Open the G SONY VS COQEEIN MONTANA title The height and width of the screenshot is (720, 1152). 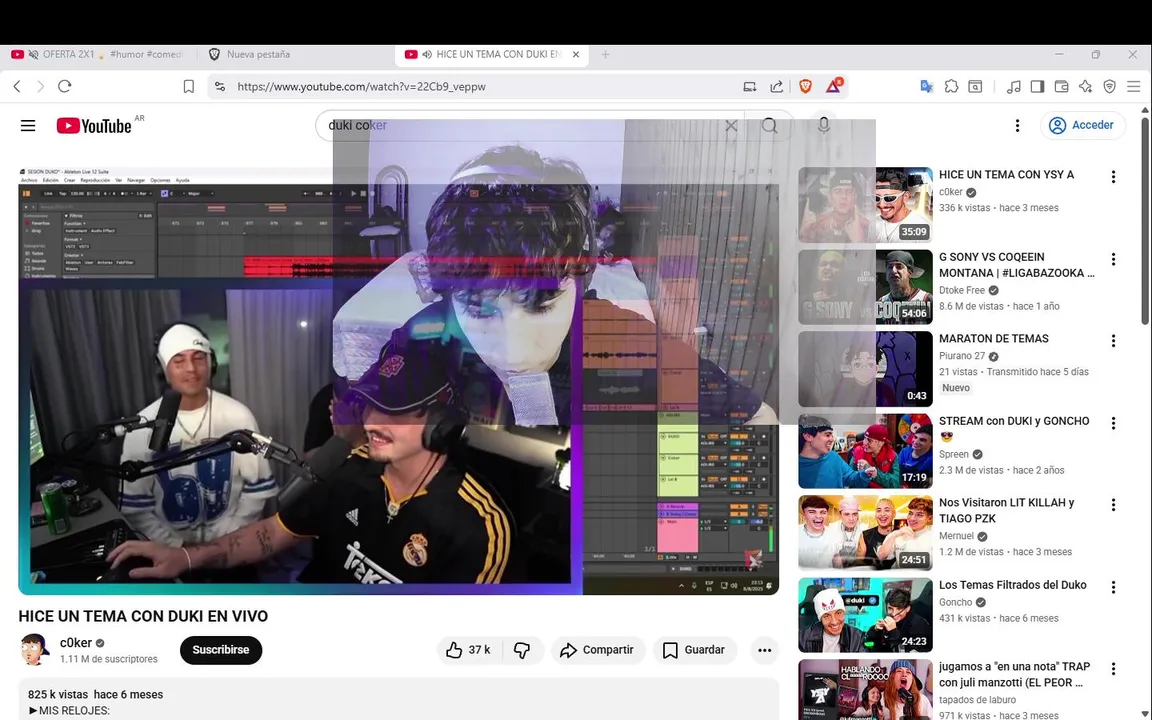[x=1016, y=265]
